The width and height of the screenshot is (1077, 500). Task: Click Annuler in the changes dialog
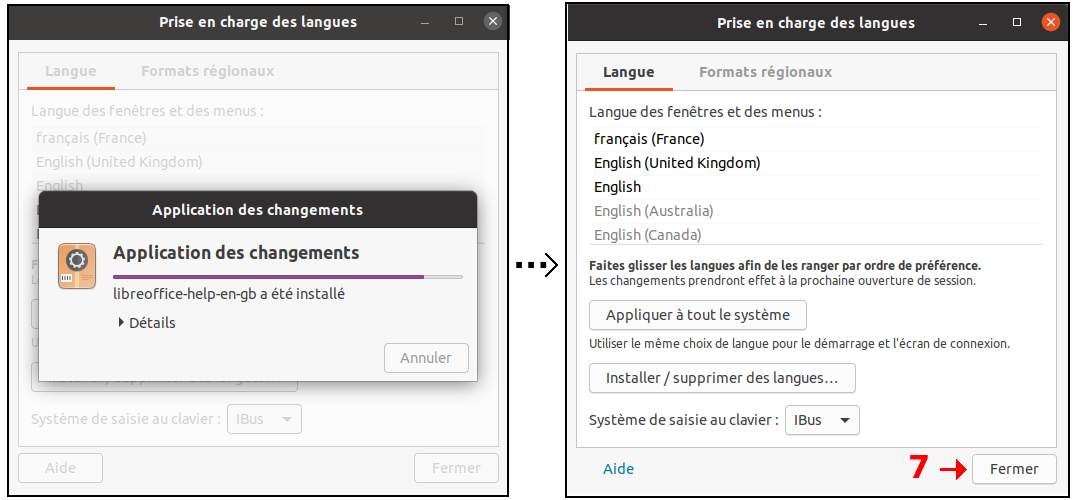coord(426,358)
